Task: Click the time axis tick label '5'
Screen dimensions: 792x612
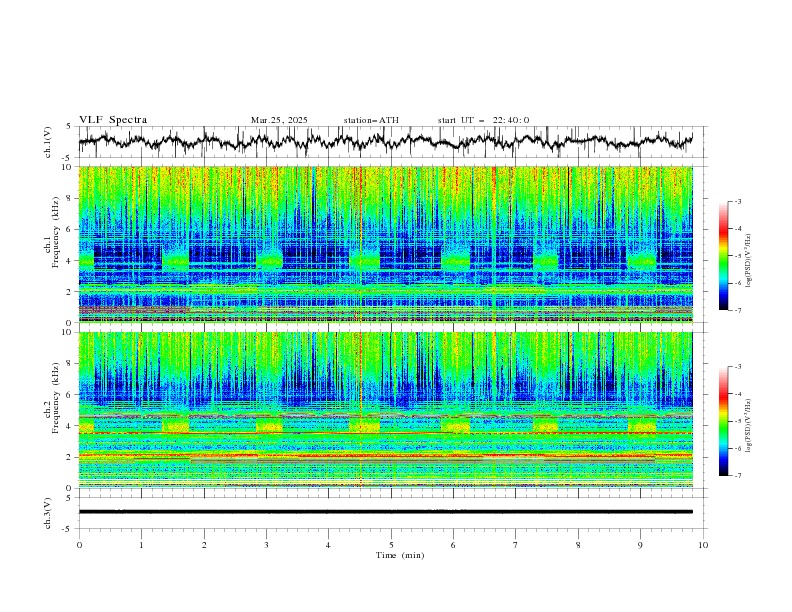Action: 391,545
